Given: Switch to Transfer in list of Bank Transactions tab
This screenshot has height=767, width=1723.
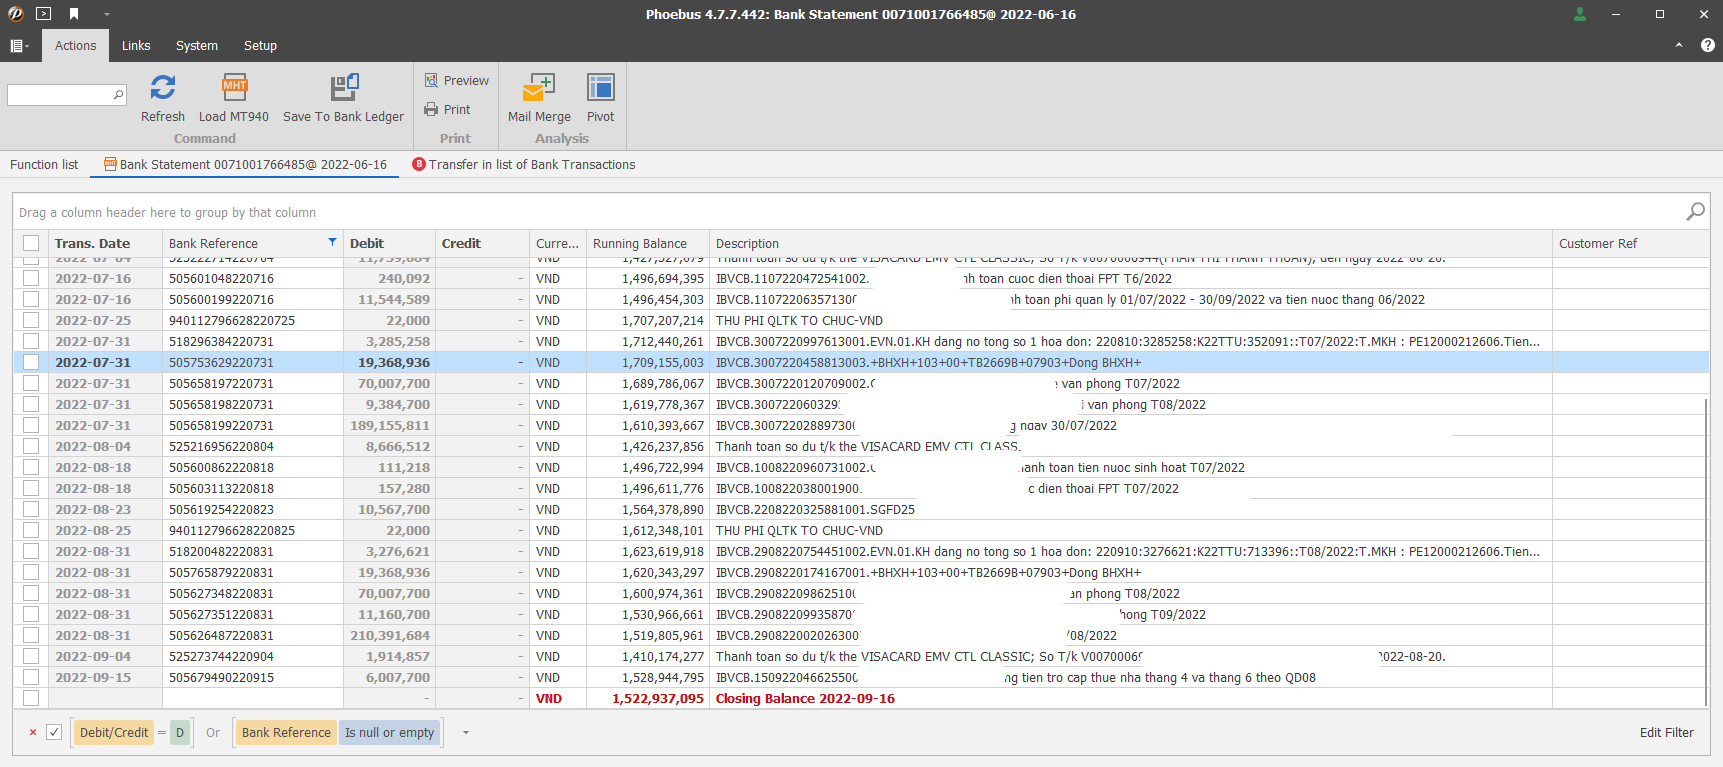Looking at the screenshot, I should pos(524,164).
